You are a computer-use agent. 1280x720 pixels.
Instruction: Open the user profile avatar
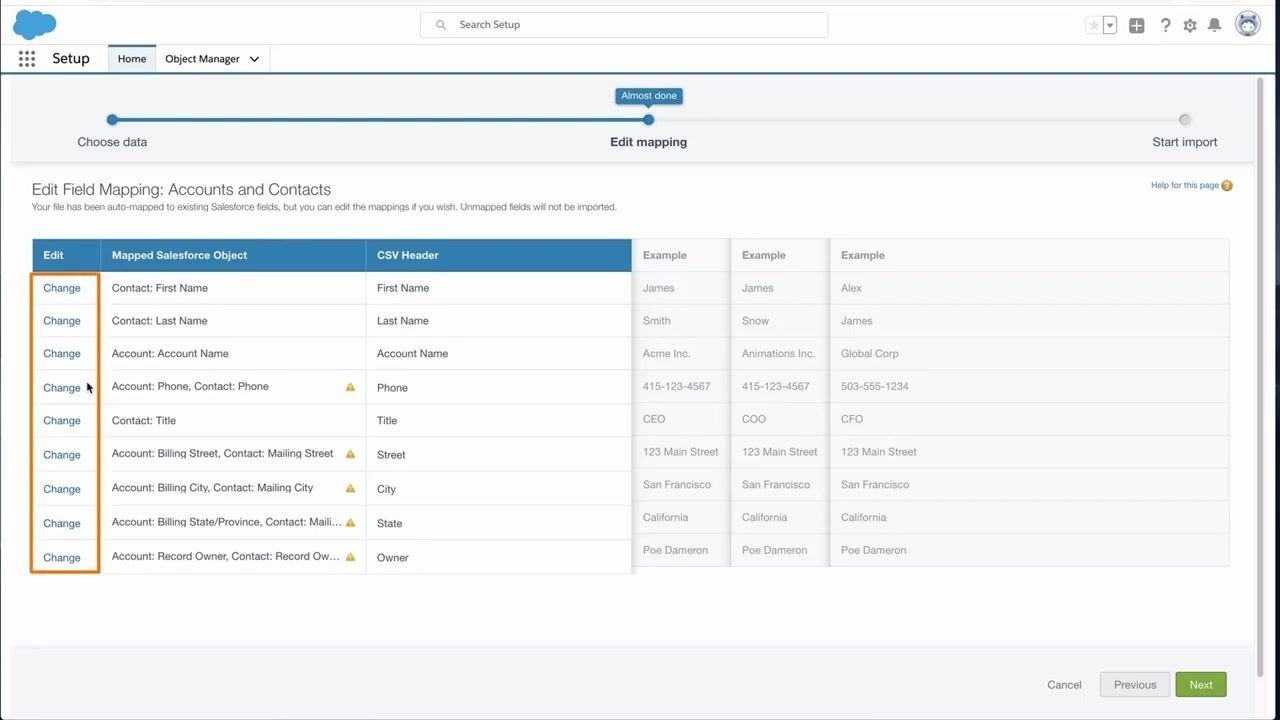pyautogui.click(x=1248, y=24)
